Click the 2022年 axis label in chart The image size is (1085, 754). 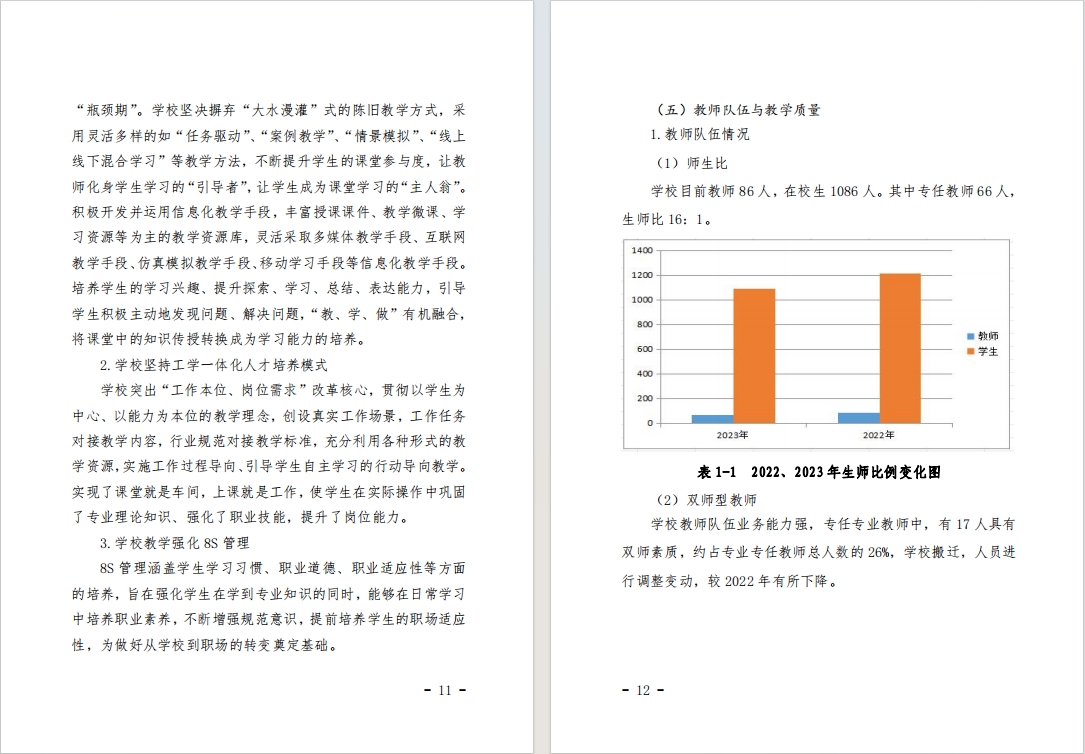(879, 436)
